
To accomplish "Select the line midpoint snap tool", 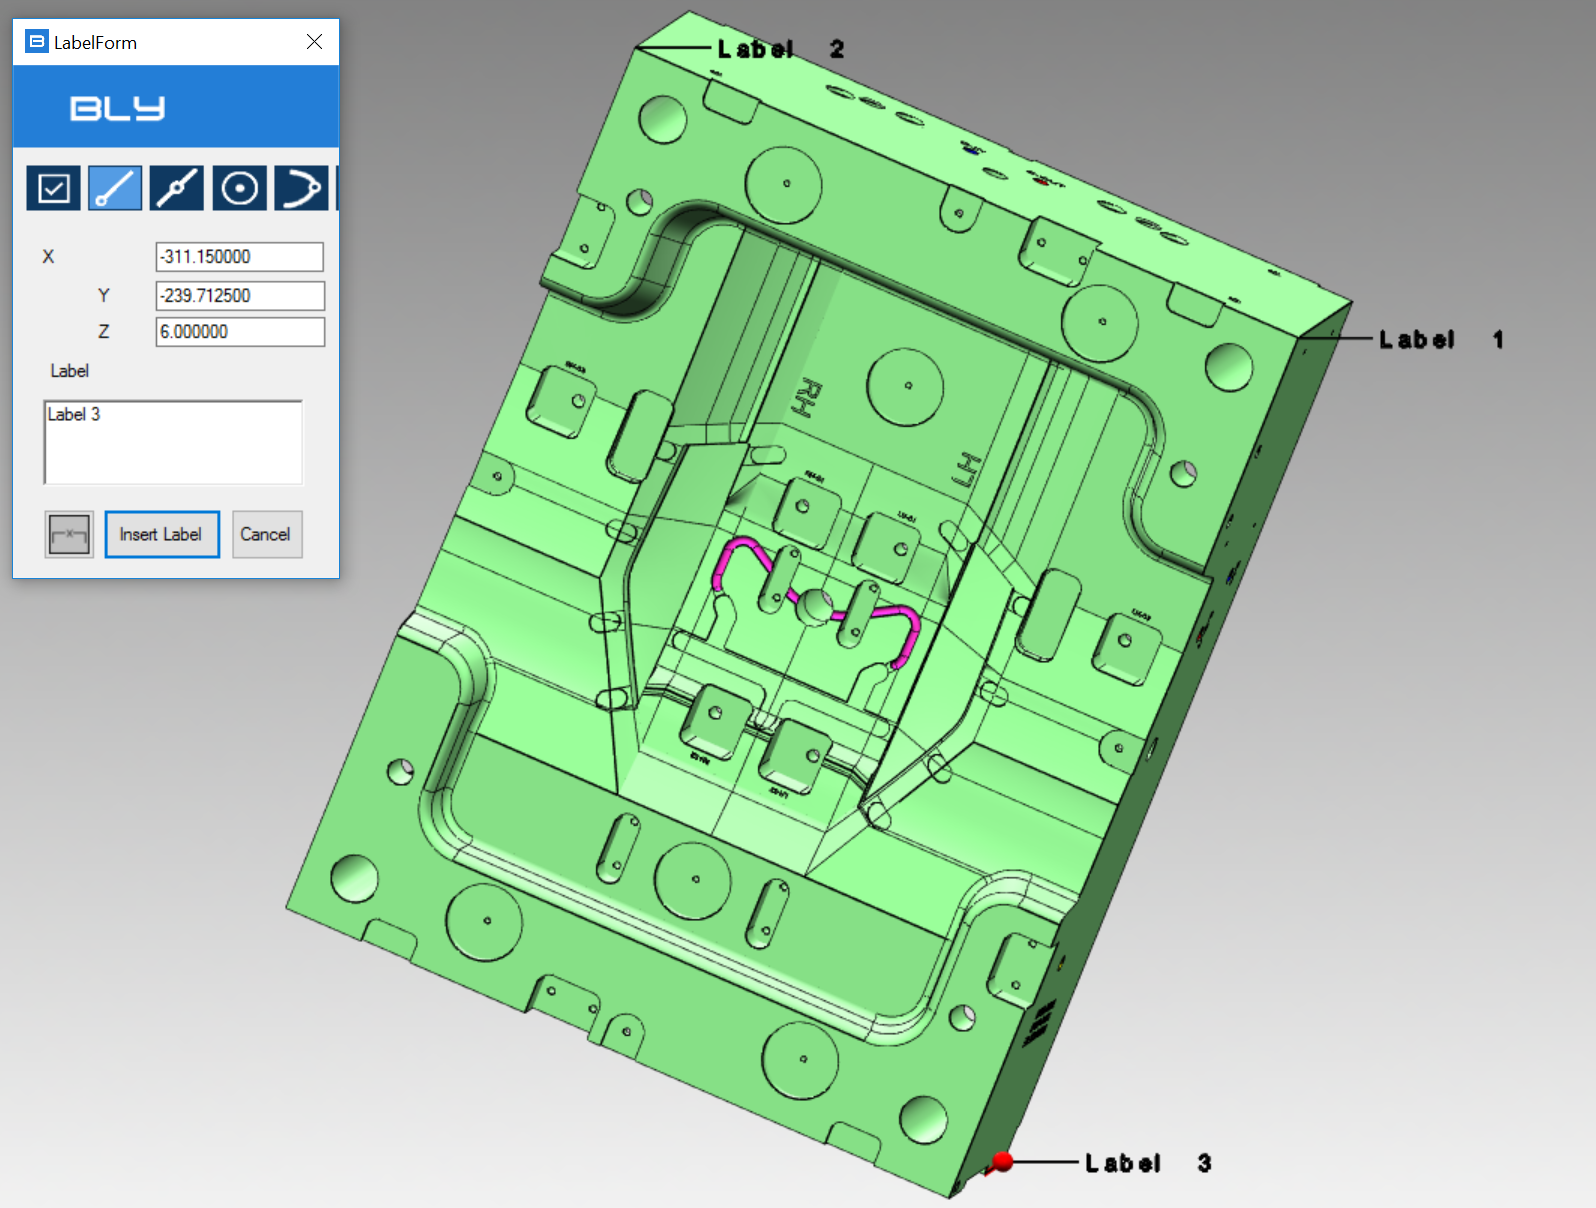I will coord(177,188).
